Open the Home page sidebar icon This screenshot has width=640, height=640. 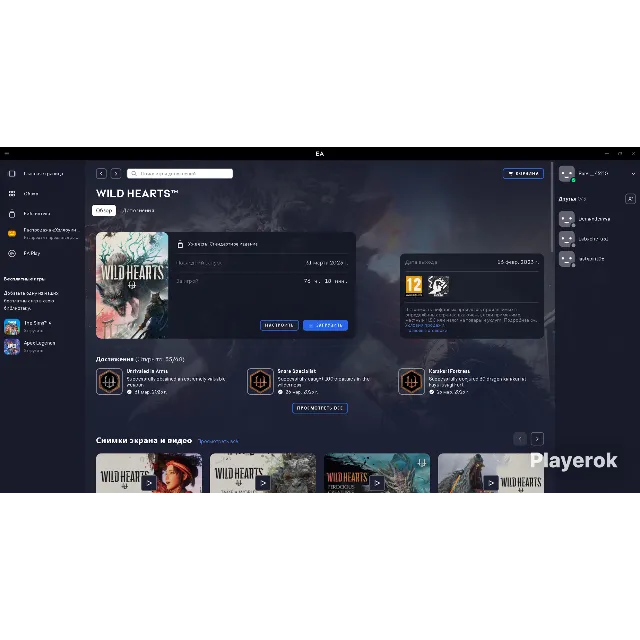(x=12, y=173)
